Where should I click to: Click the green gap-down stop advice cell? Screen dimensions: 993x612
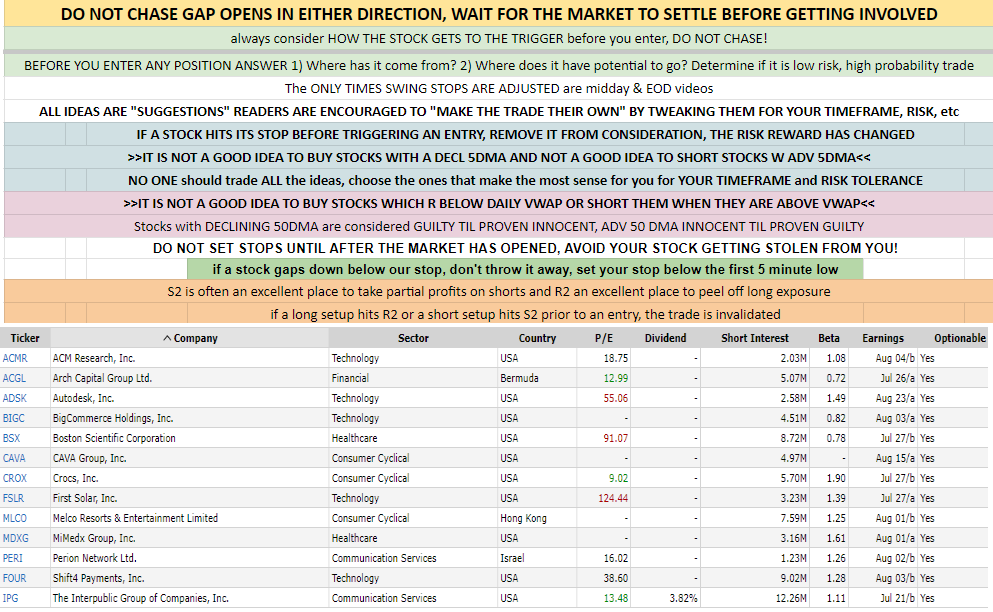coord(525,269)
